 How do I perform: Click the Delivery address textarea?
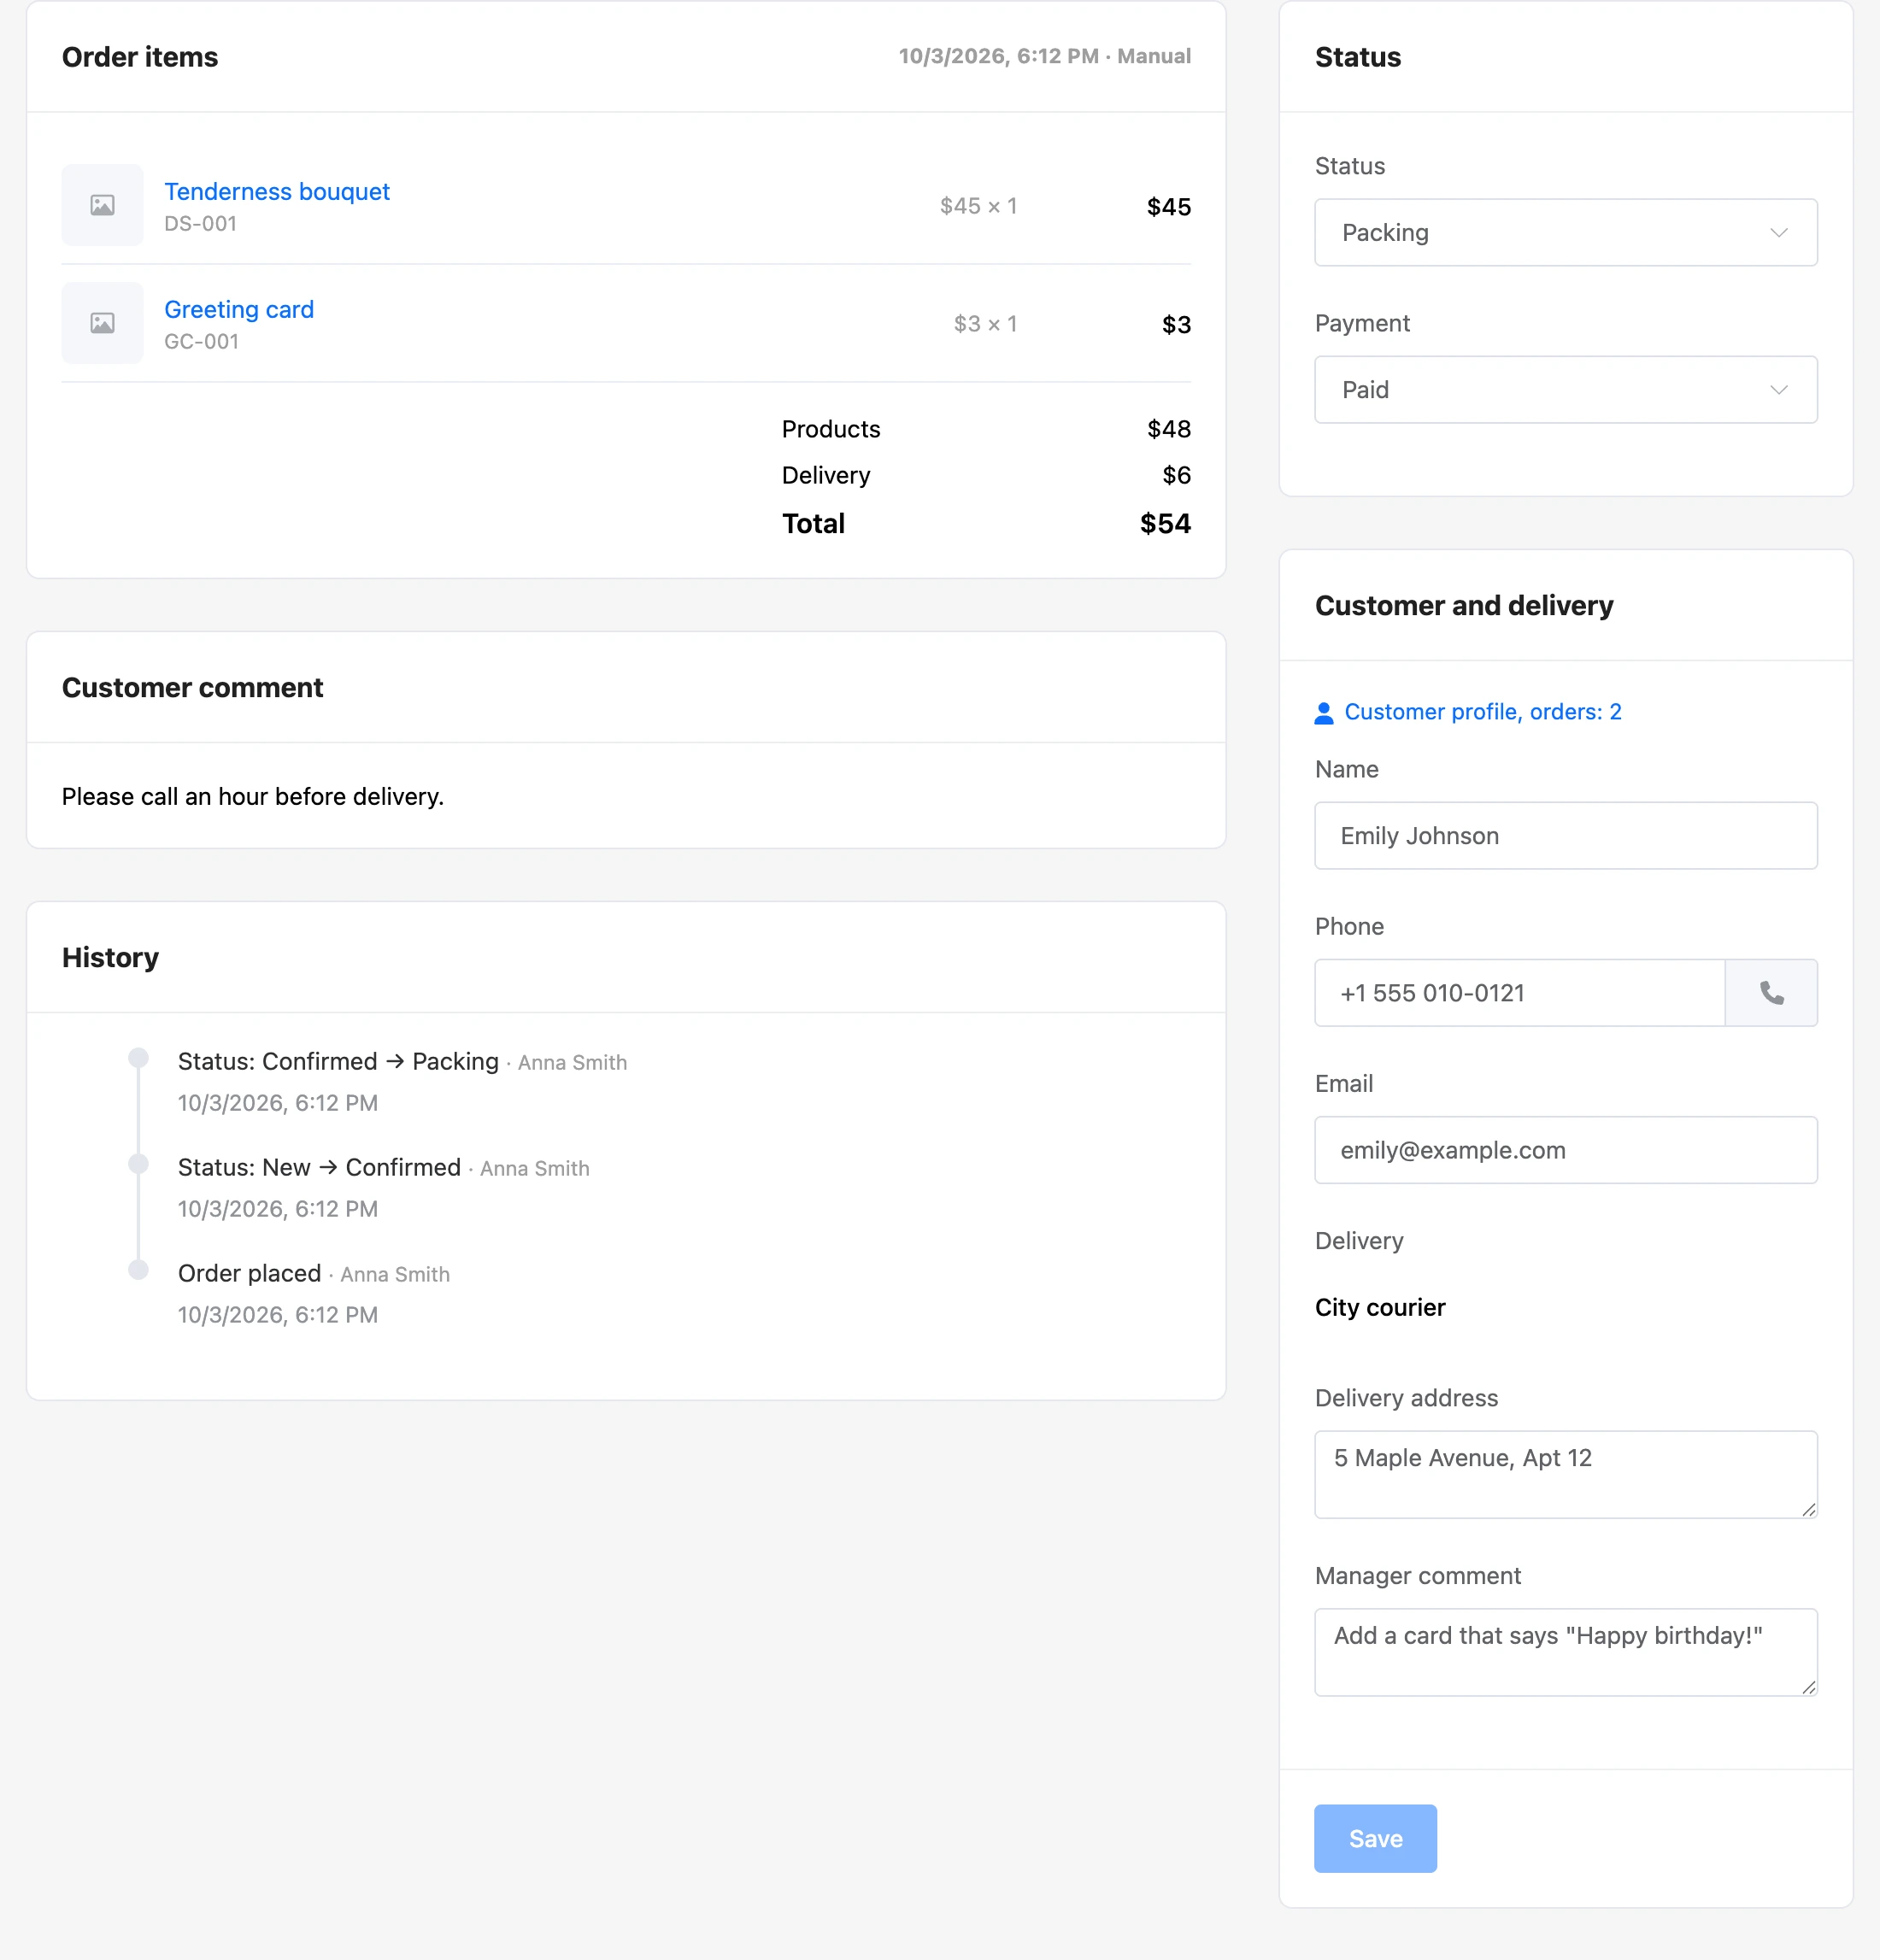(x=1566, y=1474)
